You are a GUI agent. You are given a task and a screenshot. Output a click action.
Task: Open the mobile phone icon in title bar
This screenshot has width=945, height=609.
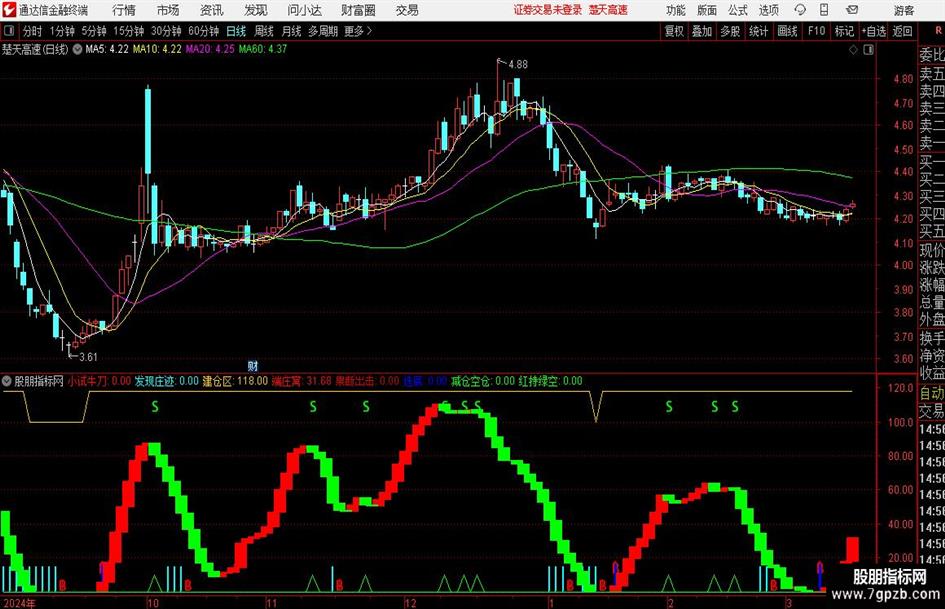click(824, 10)
